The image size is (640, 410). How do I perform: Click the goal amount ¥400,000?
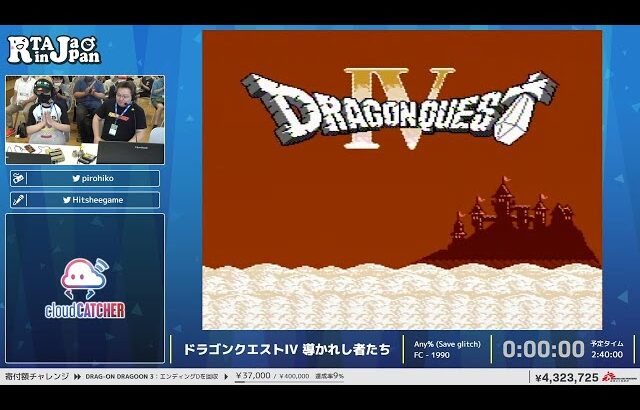[x=294, y=377]
